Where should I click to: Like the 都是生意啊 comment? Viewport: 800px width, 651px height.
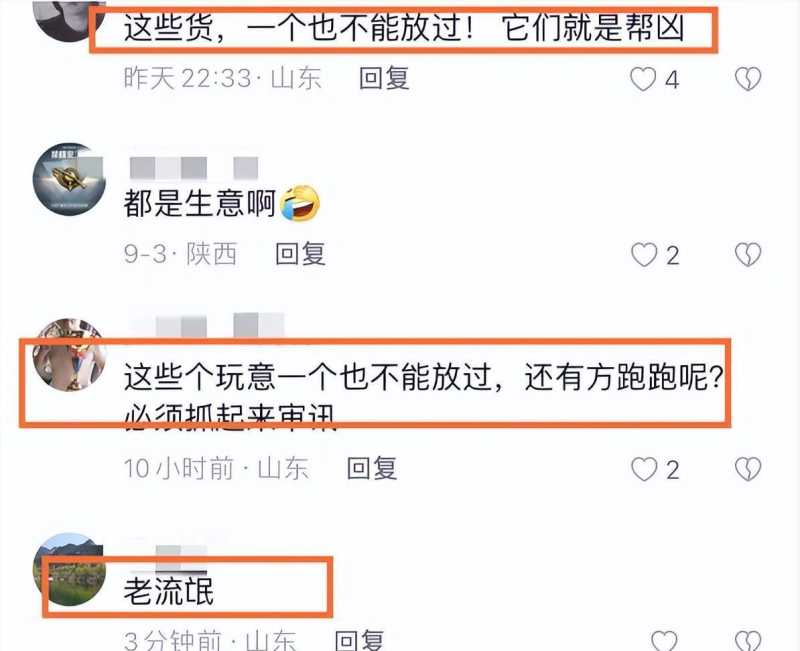pyautogui.click(x=644, y=255)
